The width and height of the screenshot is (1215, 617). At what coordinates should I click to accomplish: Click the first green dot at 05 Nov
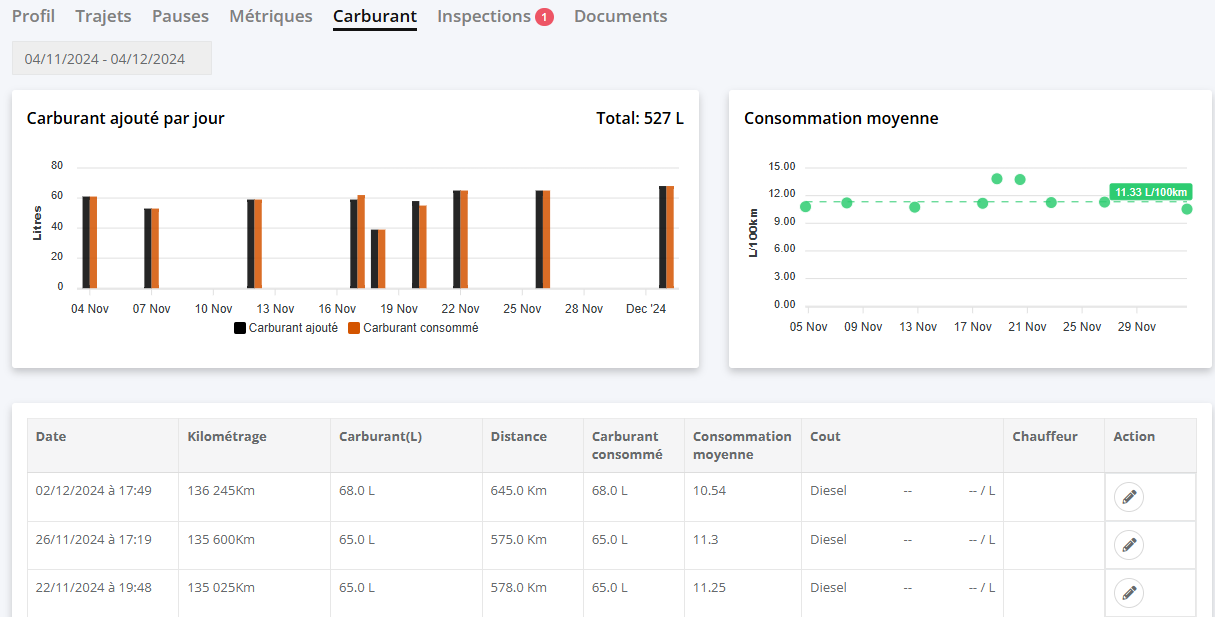pos(806,207)
